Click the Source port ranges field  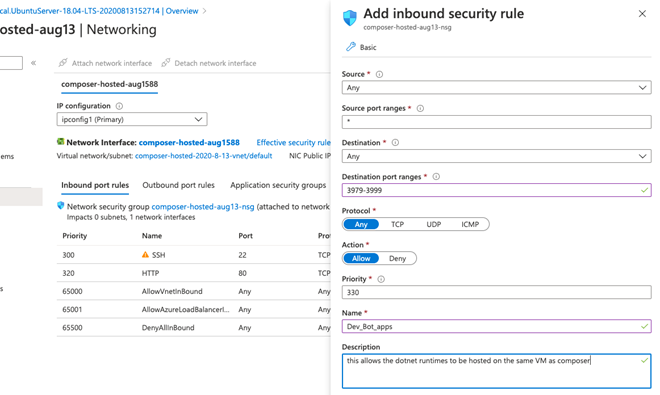pos(496,122)
